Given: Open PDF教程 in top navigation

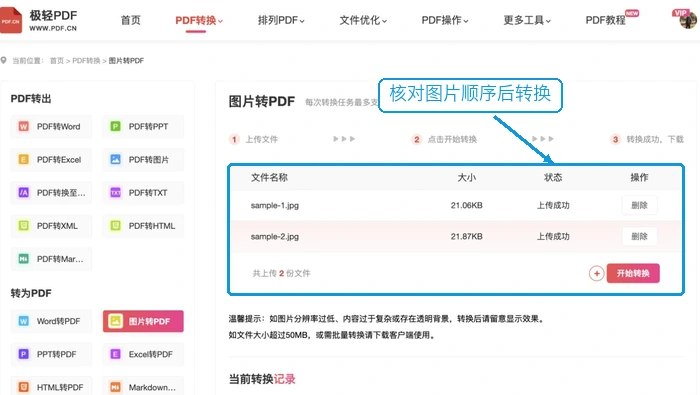Looking at the screenshot, I should point(605,20).
